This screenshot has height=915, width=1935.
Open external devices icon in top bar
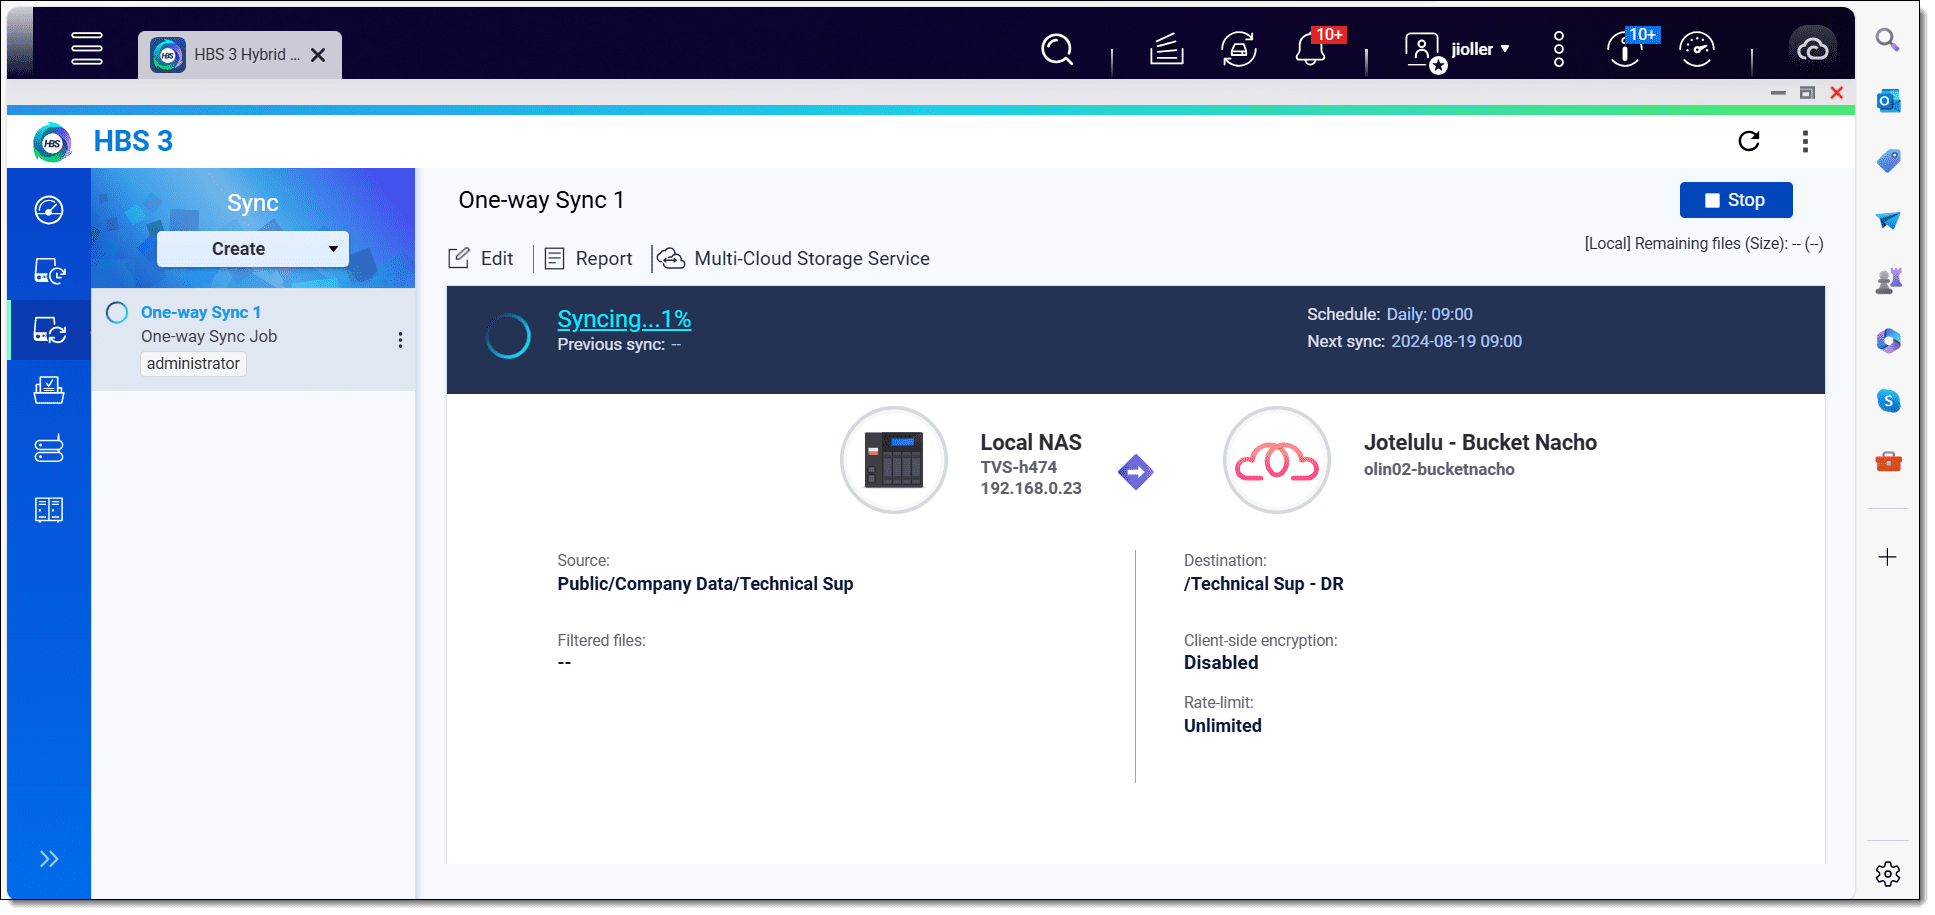(x=1239, y=49)
